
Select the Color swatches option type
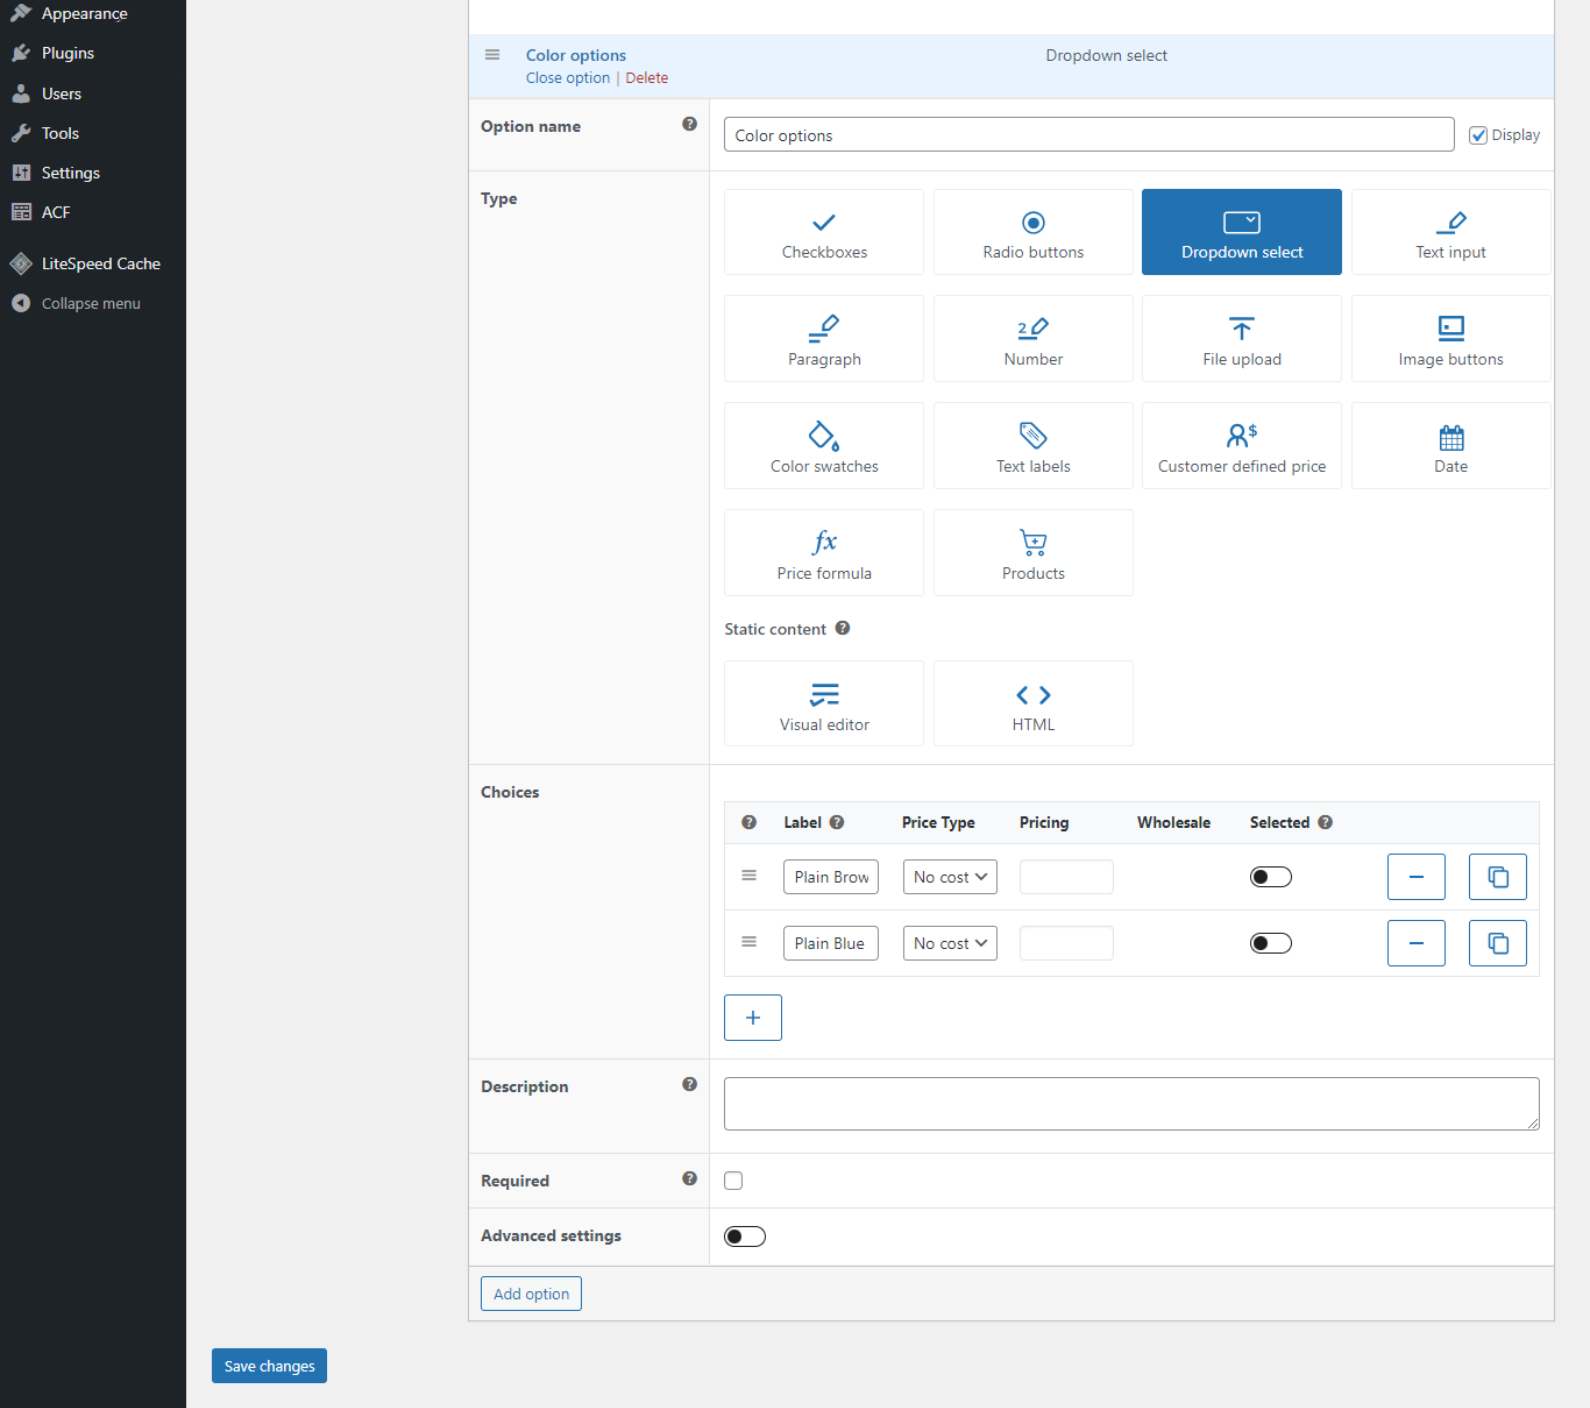824,446
